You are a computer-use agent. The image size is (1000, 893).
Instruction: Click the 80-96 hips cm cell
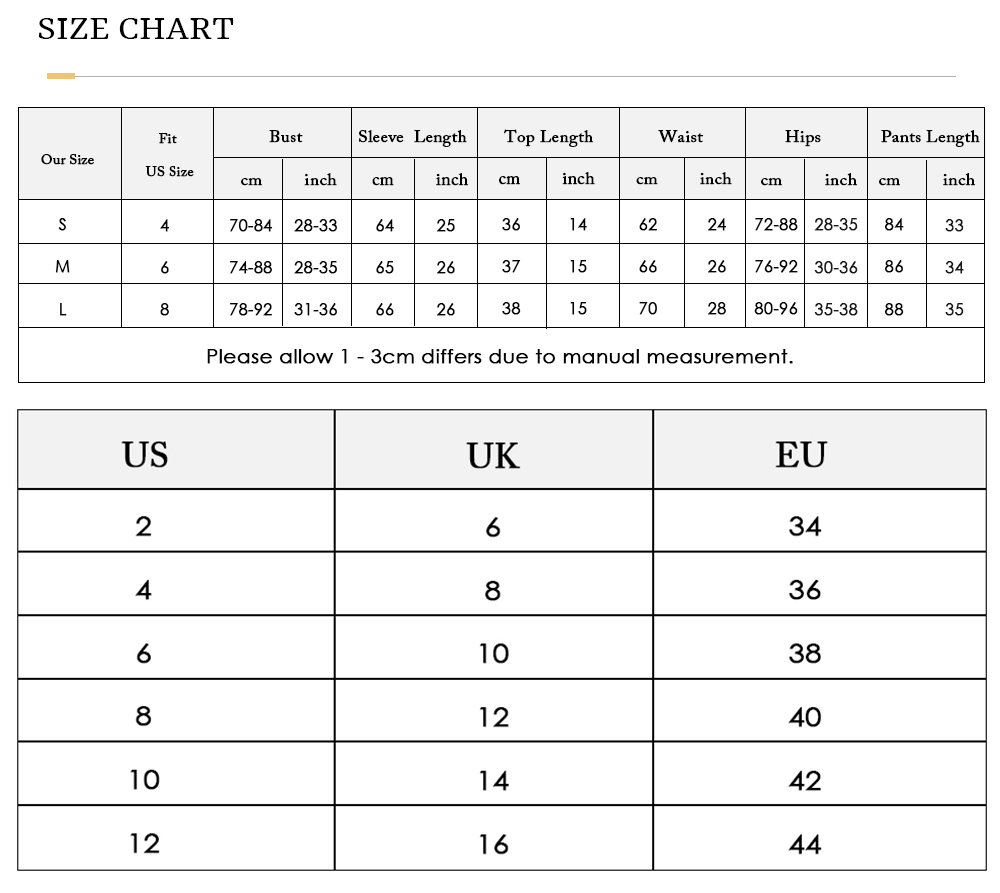[776, 309]
